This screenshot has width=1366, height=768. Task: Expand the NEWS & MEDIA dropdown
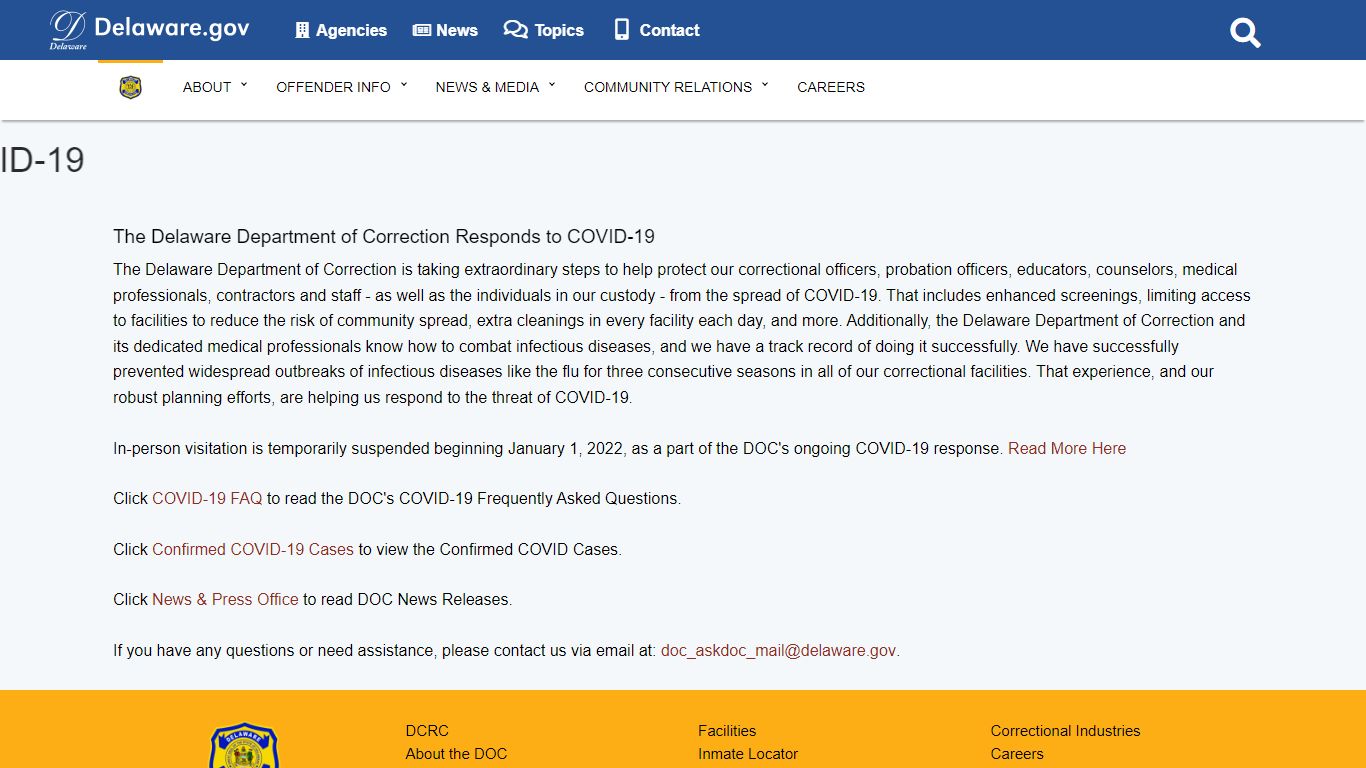click(x=495, y=87)
